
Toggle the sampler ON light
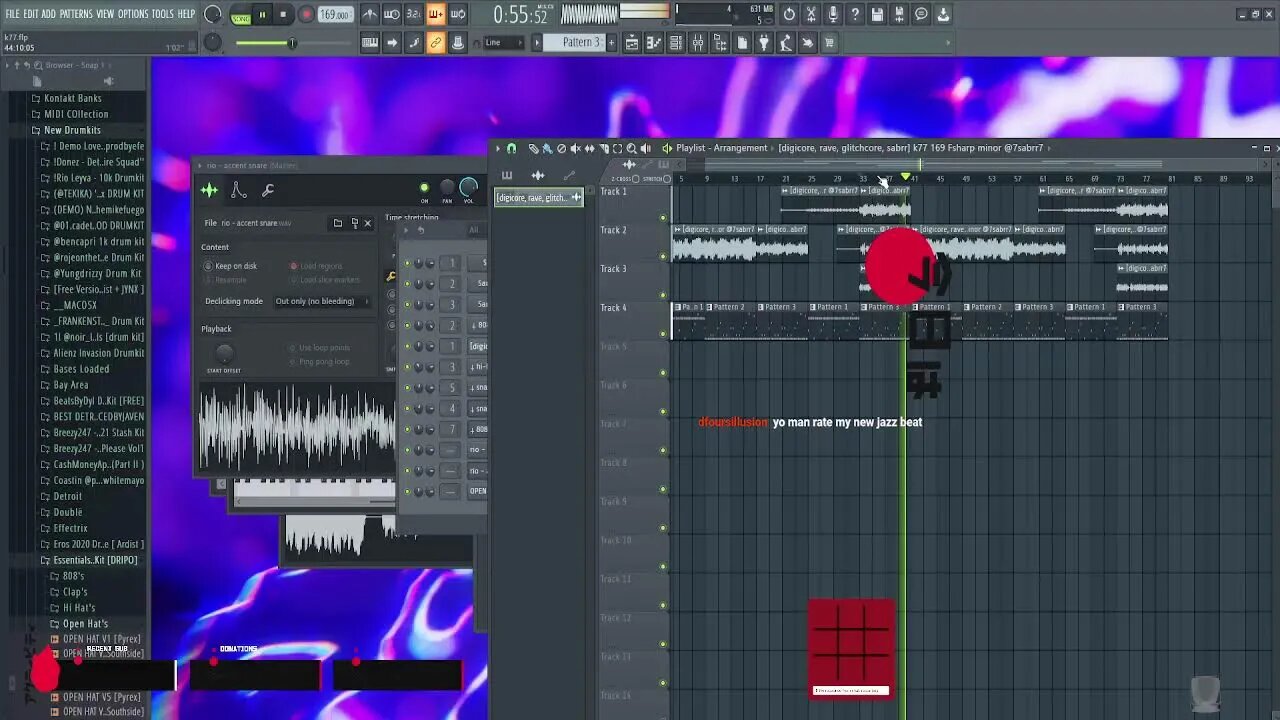(424, 188)
